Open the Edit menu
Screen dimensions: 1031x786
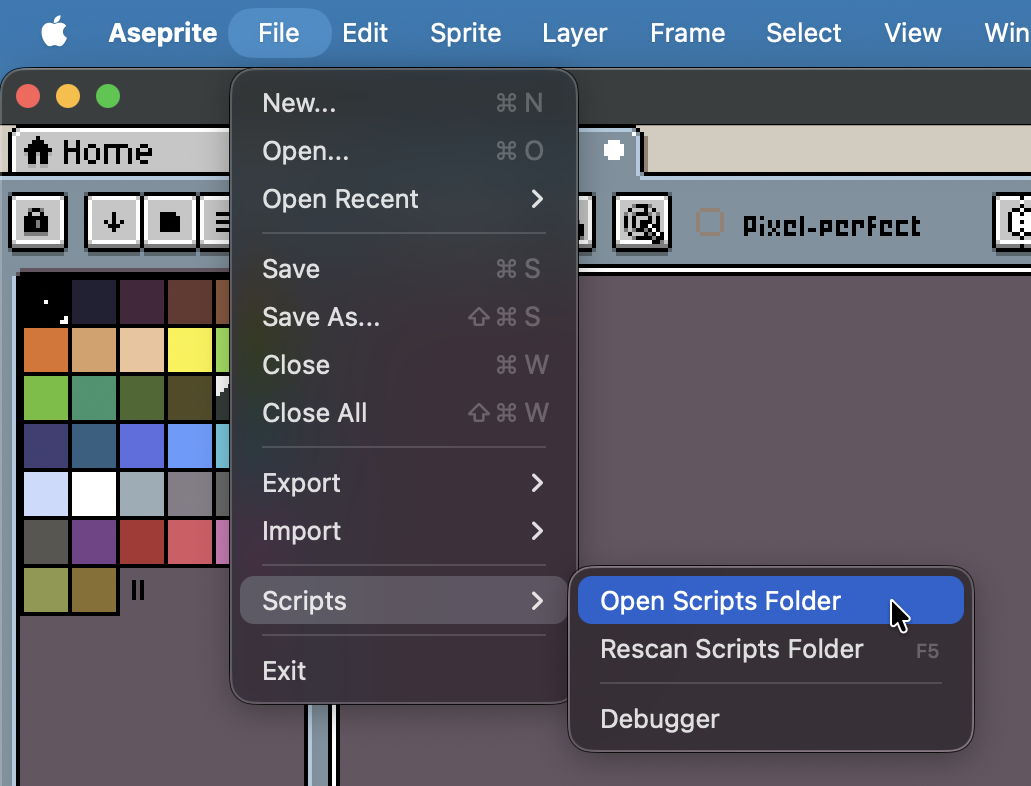pyautogui.click(x=365, y=32)
